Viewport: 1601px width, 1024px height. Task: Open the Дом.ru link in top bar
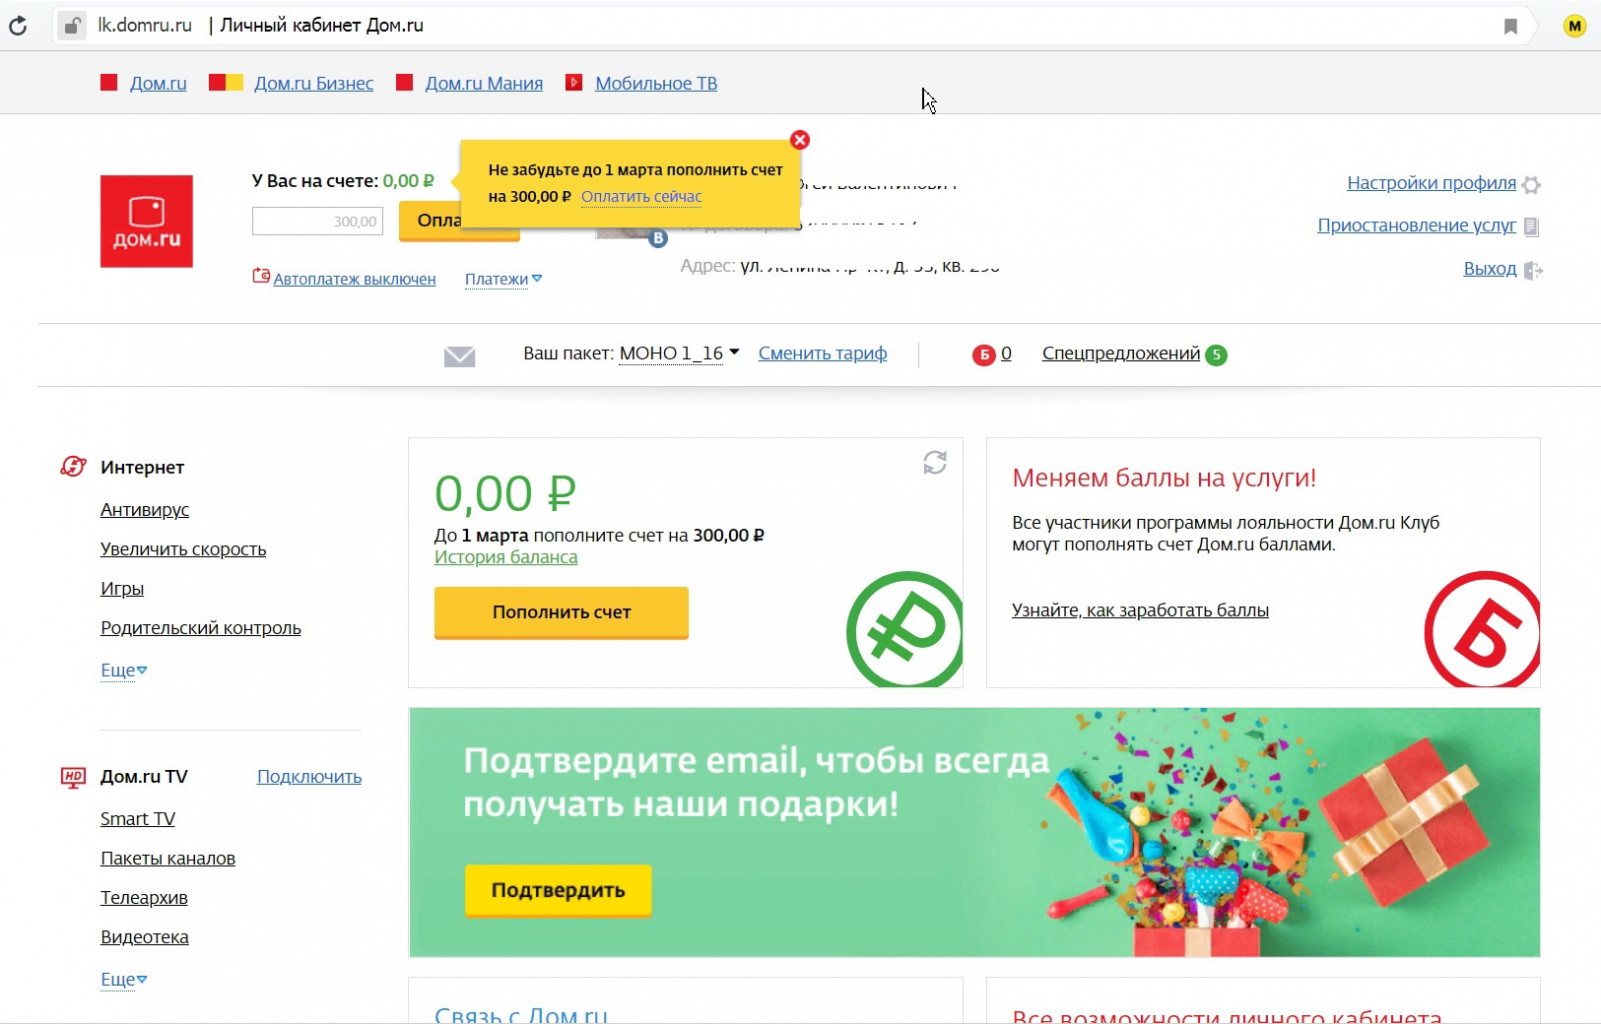click(x=158, y=83)
